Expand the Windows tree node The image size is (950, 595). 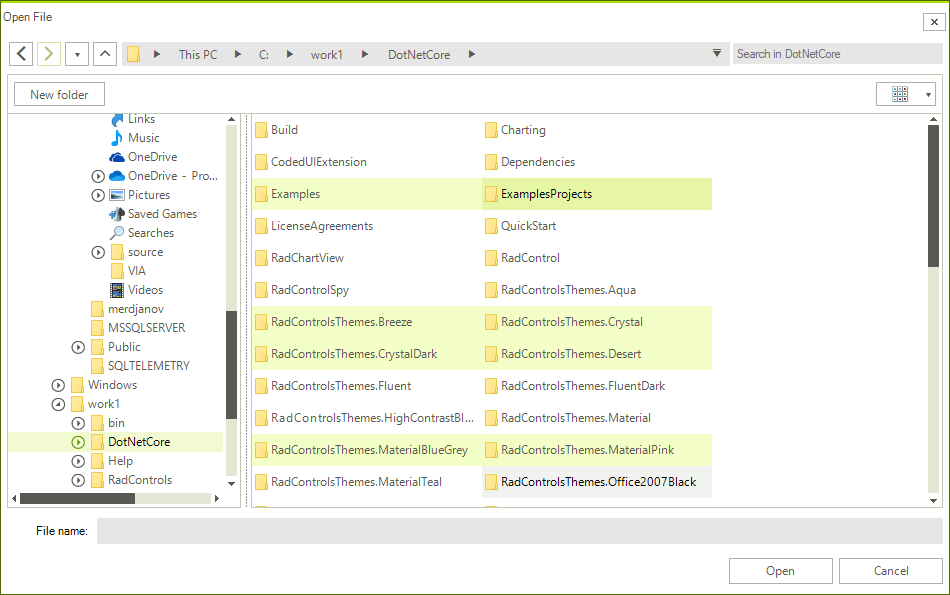pos(58,384)
